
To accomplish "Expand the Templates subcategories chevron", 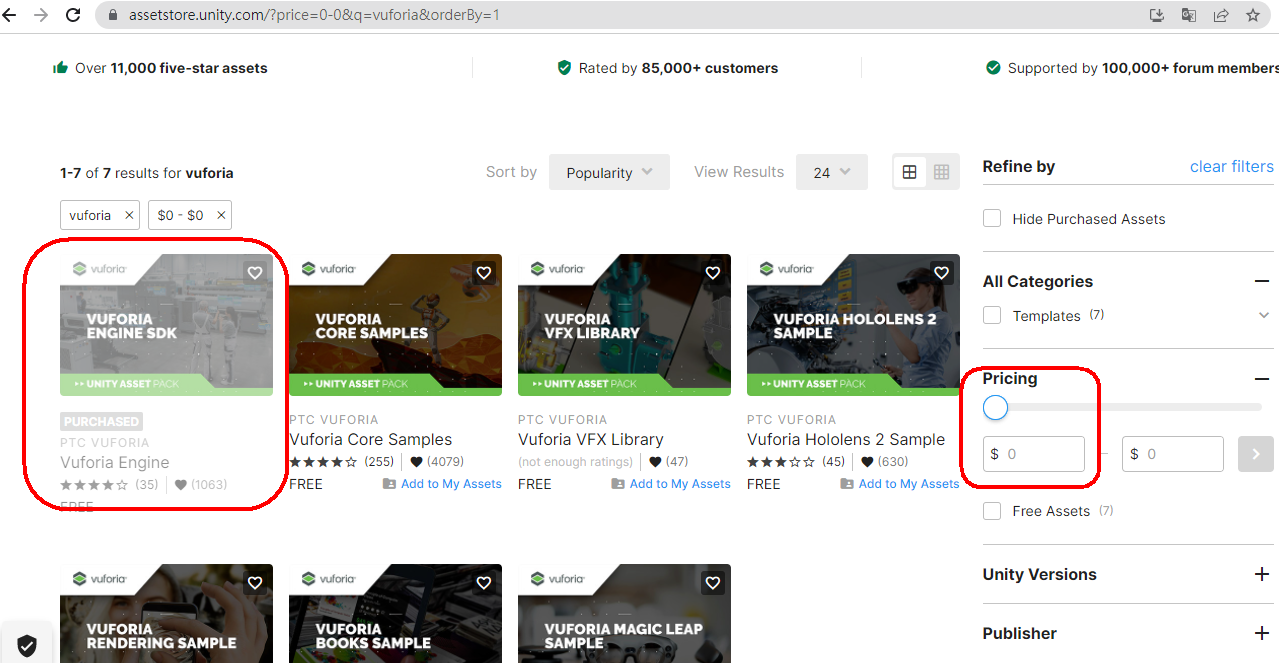I will pyautogui.click(x=1264, y=315).
